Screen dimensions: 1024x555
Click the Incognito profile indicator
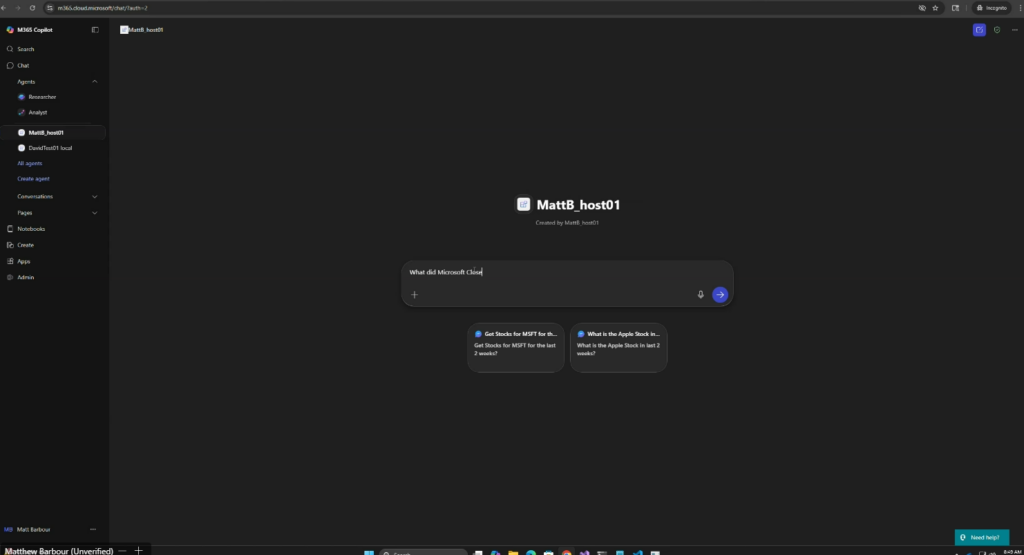tap(991, 8)
